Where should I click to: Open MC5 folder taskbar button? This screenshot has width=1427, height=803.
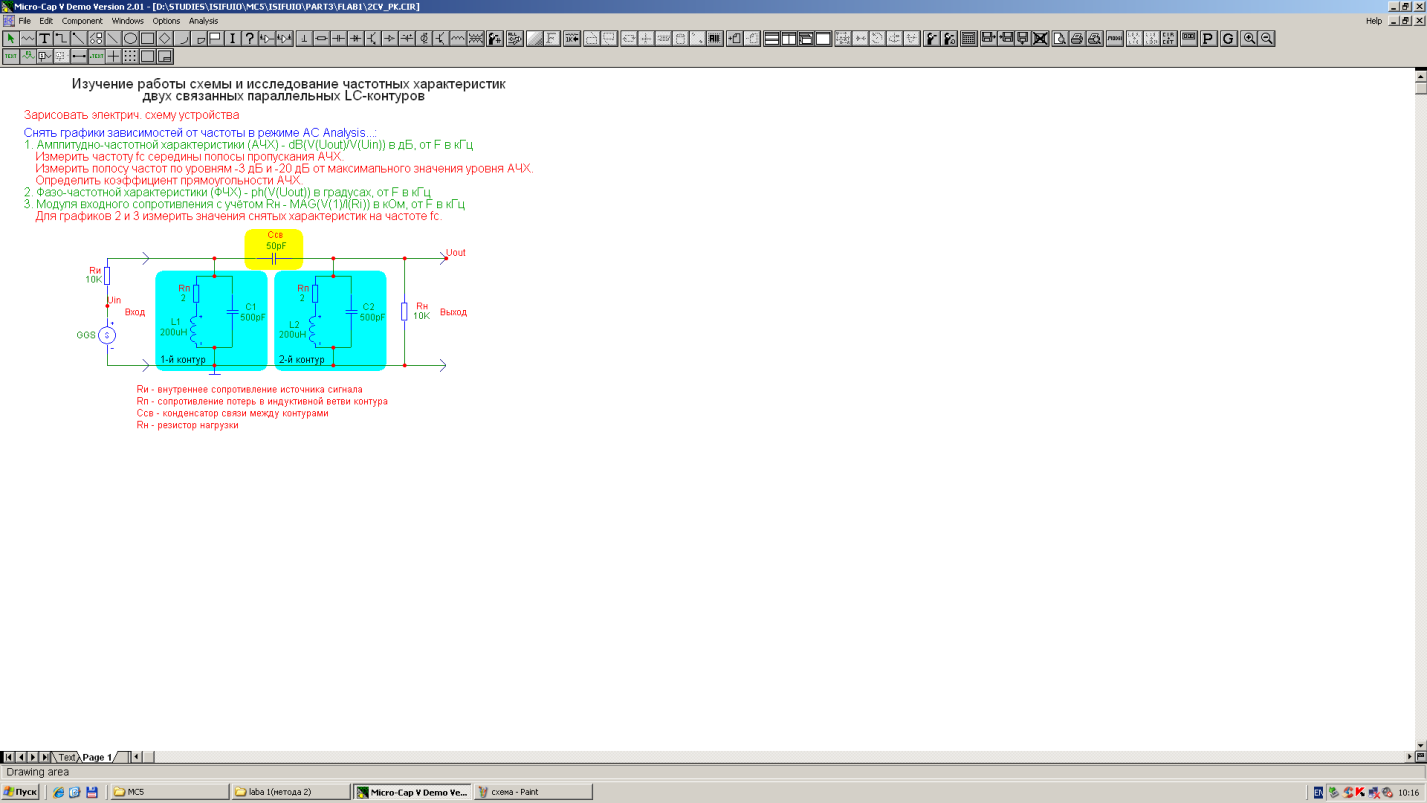(168, 792)
